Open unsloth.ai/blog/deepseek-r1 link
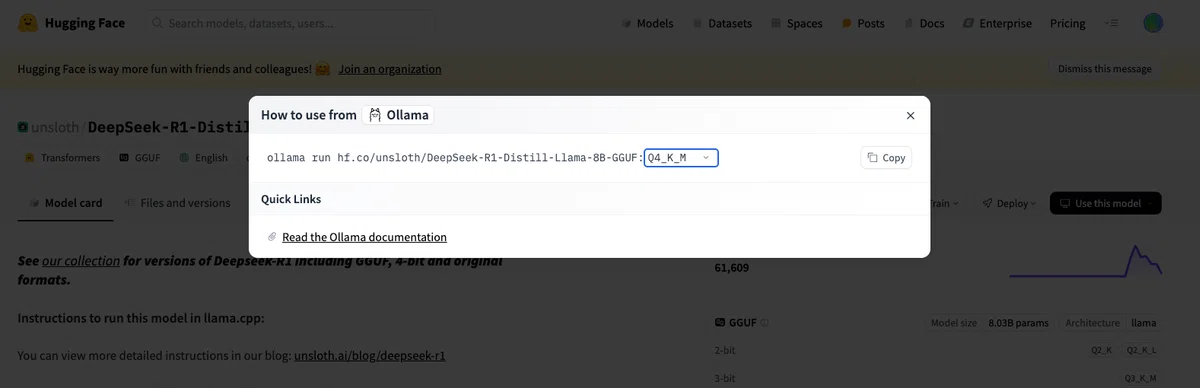1200x388 pixels. 369,355
